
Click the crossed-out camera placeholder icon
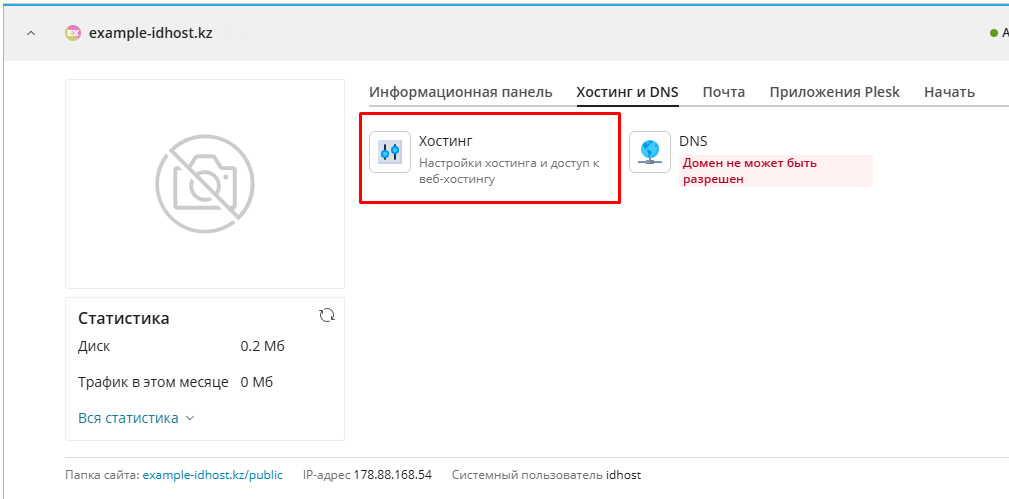tap(205, 184)
